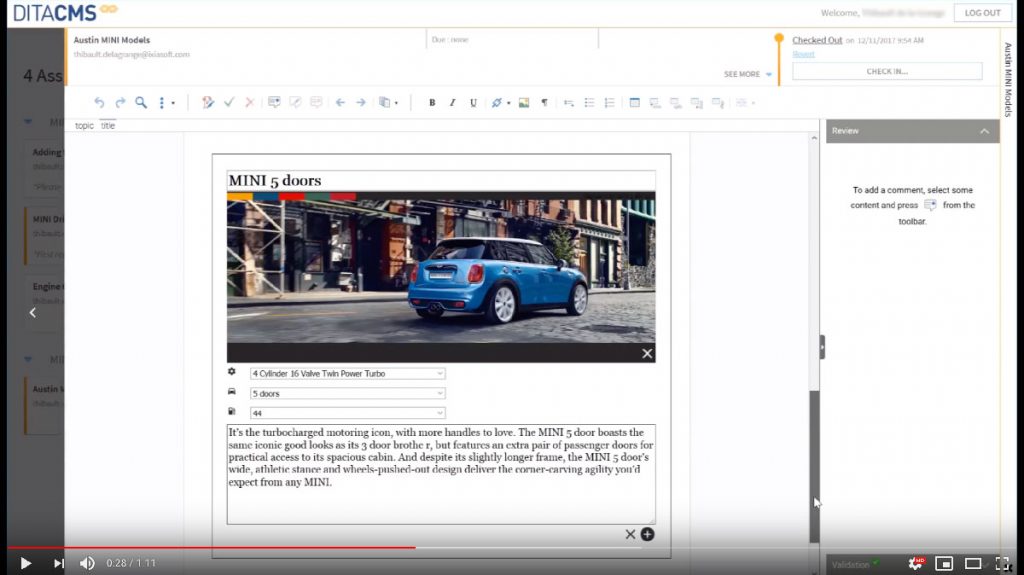Apply bold formatting

click(x=432, y=103)
